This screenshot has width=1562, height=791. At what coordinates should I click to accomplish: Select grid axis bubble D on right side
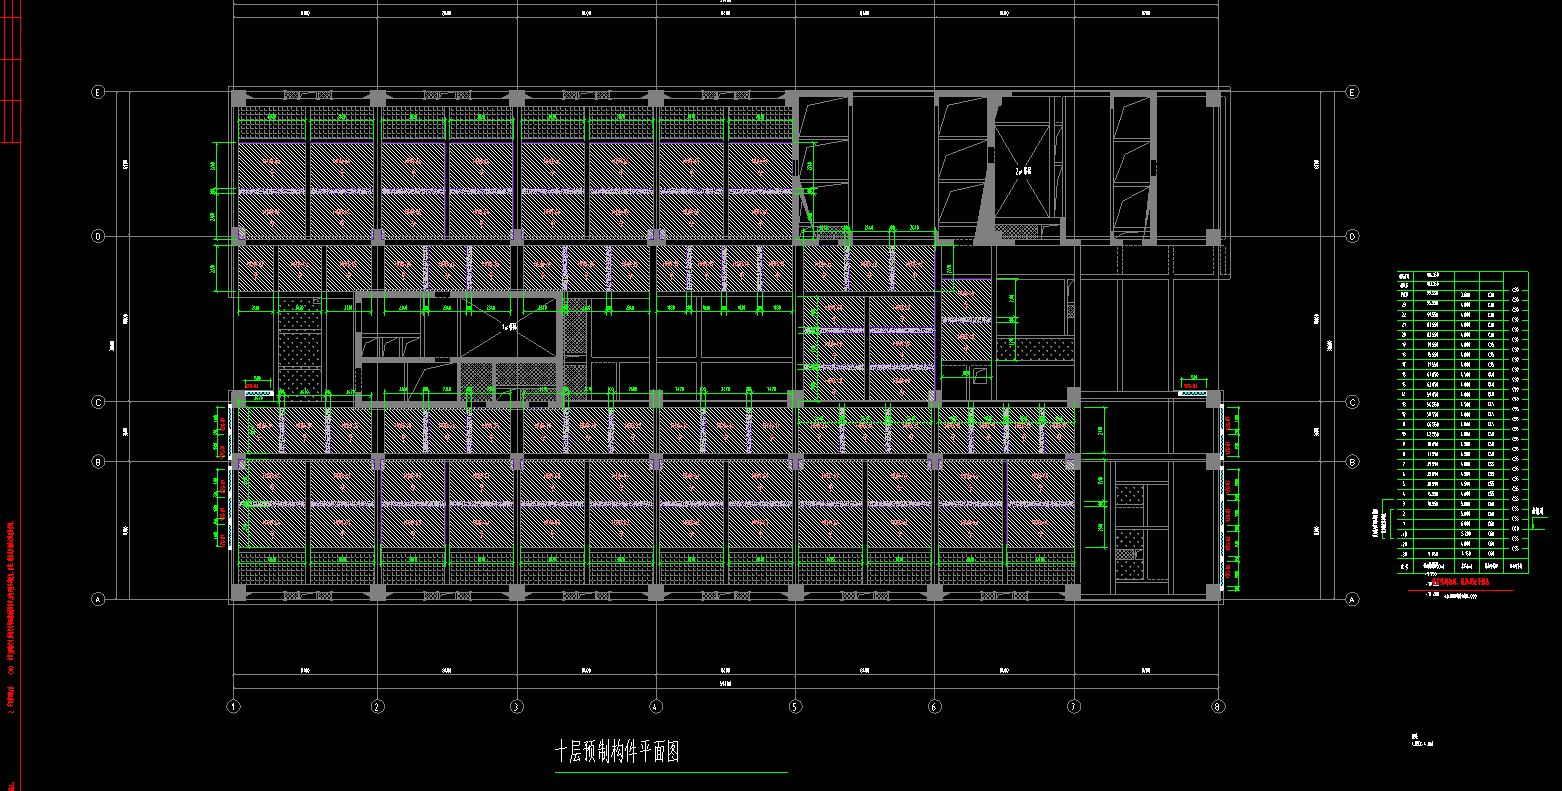pos(1352,237)
